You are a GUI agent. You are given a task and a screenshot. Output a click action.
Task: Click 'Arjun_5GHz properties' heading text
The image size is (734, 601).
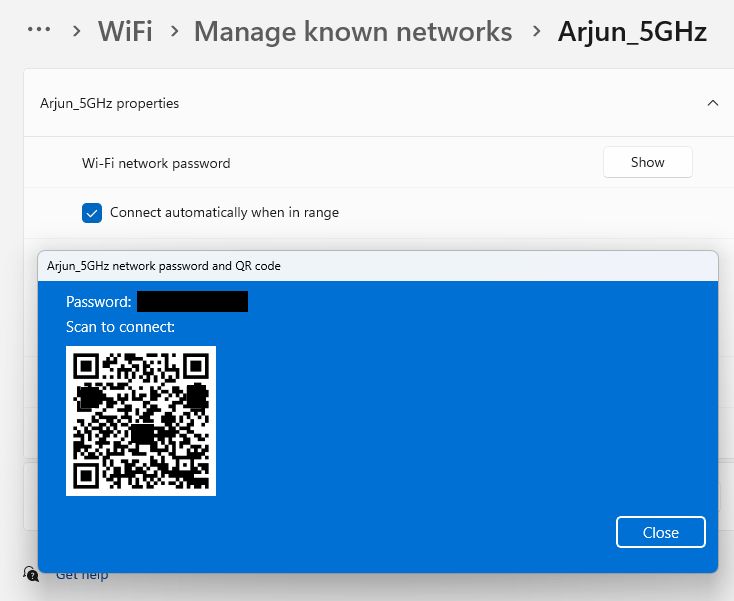tap(110, 103)
